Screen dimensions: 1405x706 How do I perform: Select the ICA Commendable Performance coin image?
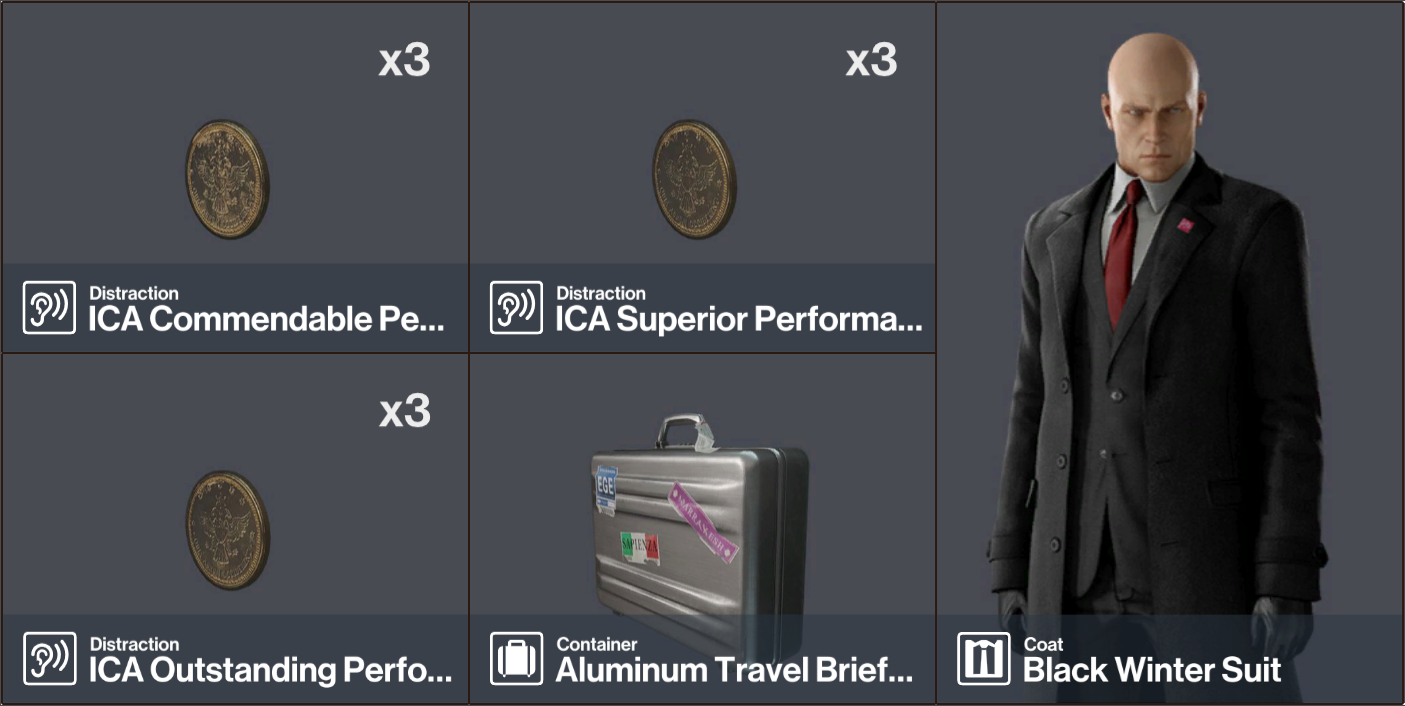coord(228,180)
